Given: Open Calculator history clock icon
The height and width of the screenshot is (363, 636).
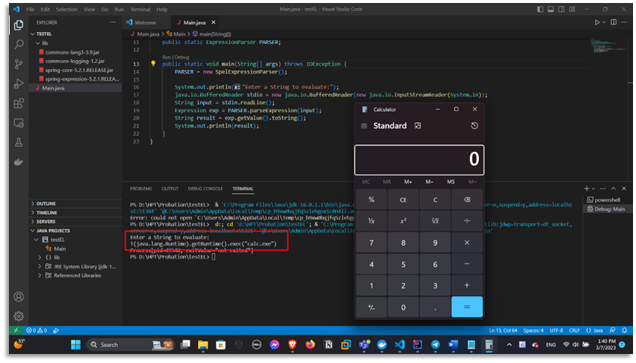Looking at the screenshot, I should coord(474,126).
